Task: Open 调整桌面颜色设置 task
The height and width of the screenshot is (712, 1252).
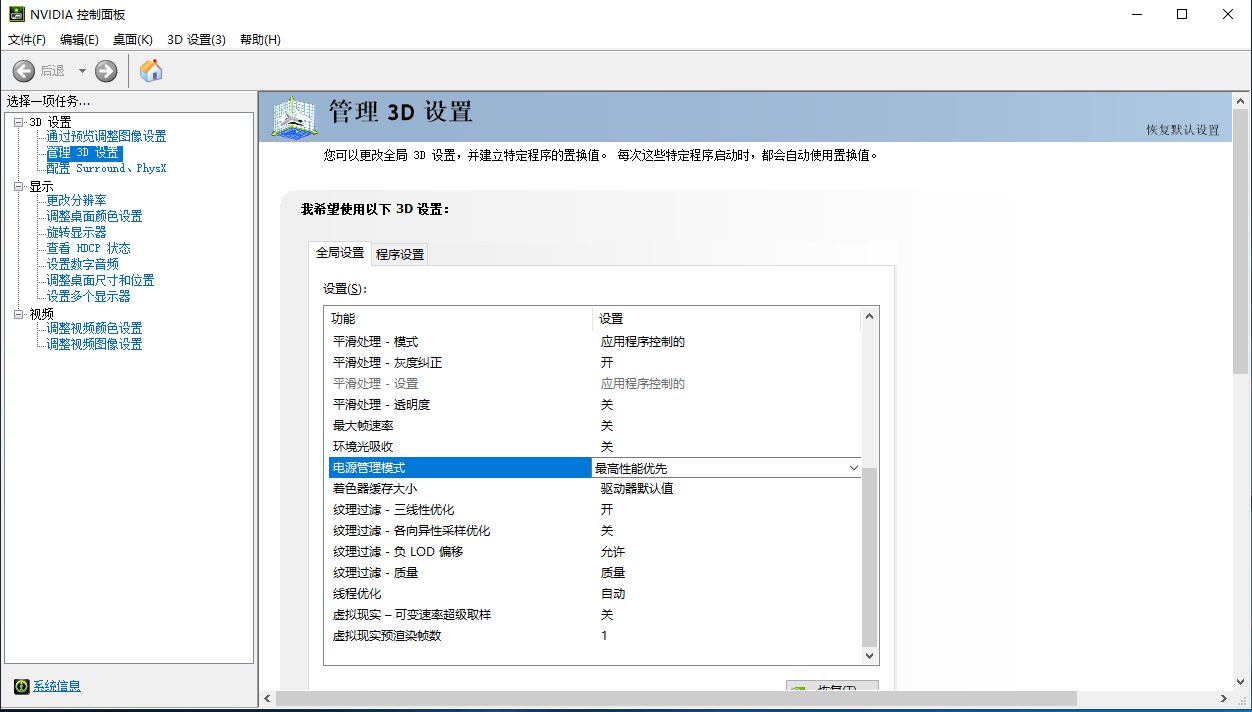Action: [x=94, y=217]
